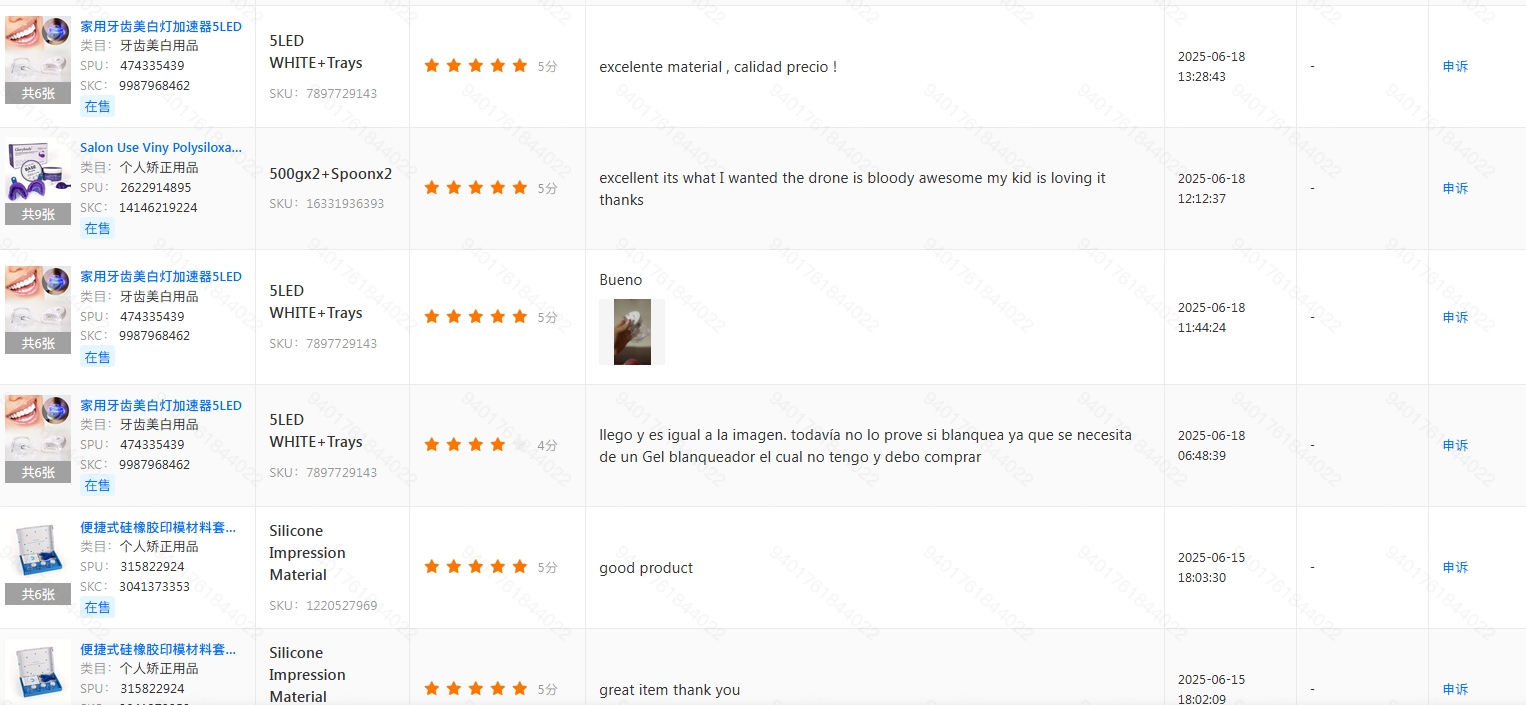Open the 11:44:24 review's product title link
Image resolution: width=1526 pixels, height=705 pixels.
[x=161, y=276]
